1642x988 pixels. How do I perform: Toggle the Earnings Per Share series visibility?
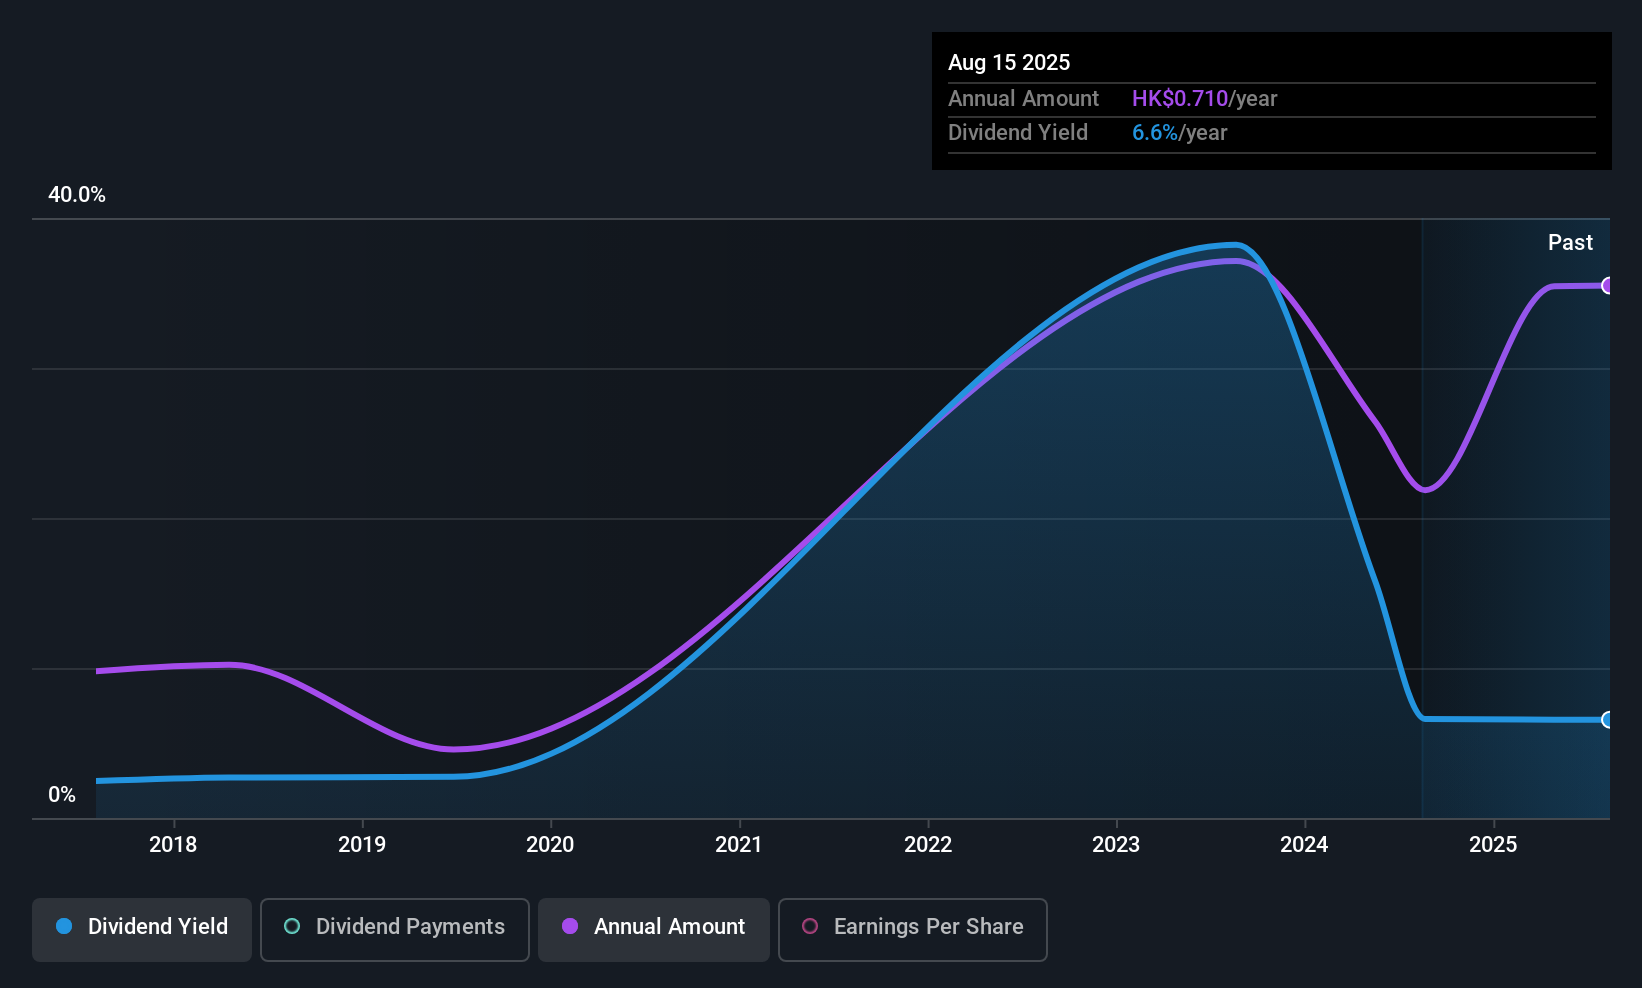coord(911,929)
